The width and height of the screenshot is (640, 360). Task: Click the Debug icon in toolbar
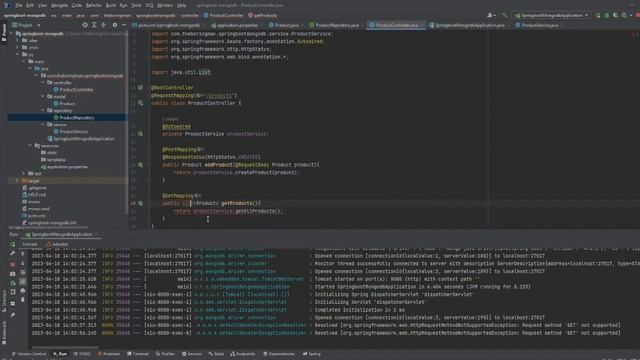(607, 16)
